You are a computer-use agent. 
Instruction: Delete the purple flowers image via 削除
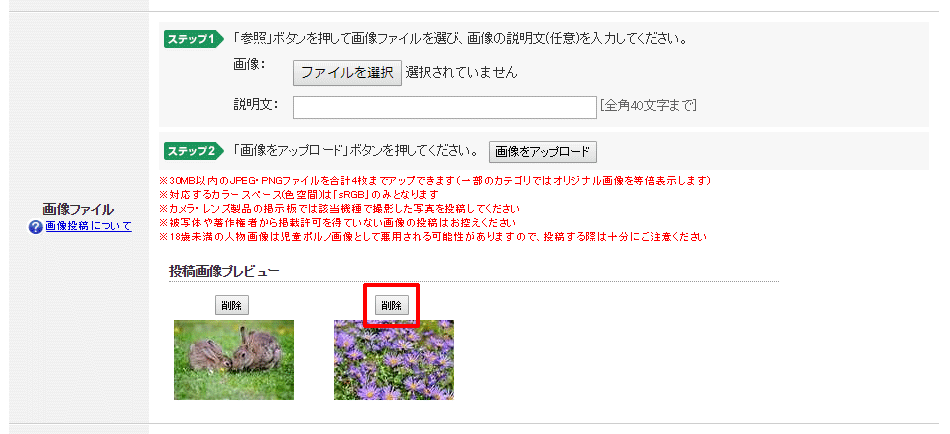tap(392, 305)
